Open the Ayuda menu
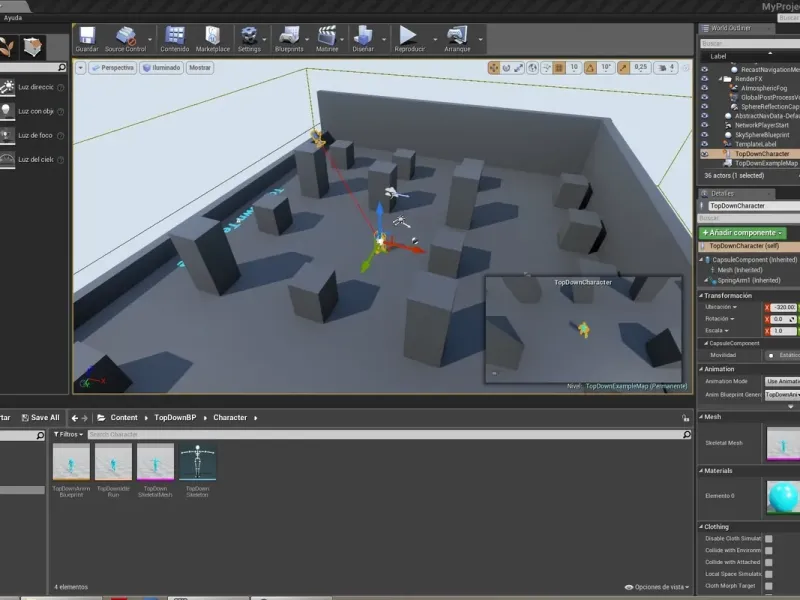Viewport: 800px width, 600px height. (13, 18)
